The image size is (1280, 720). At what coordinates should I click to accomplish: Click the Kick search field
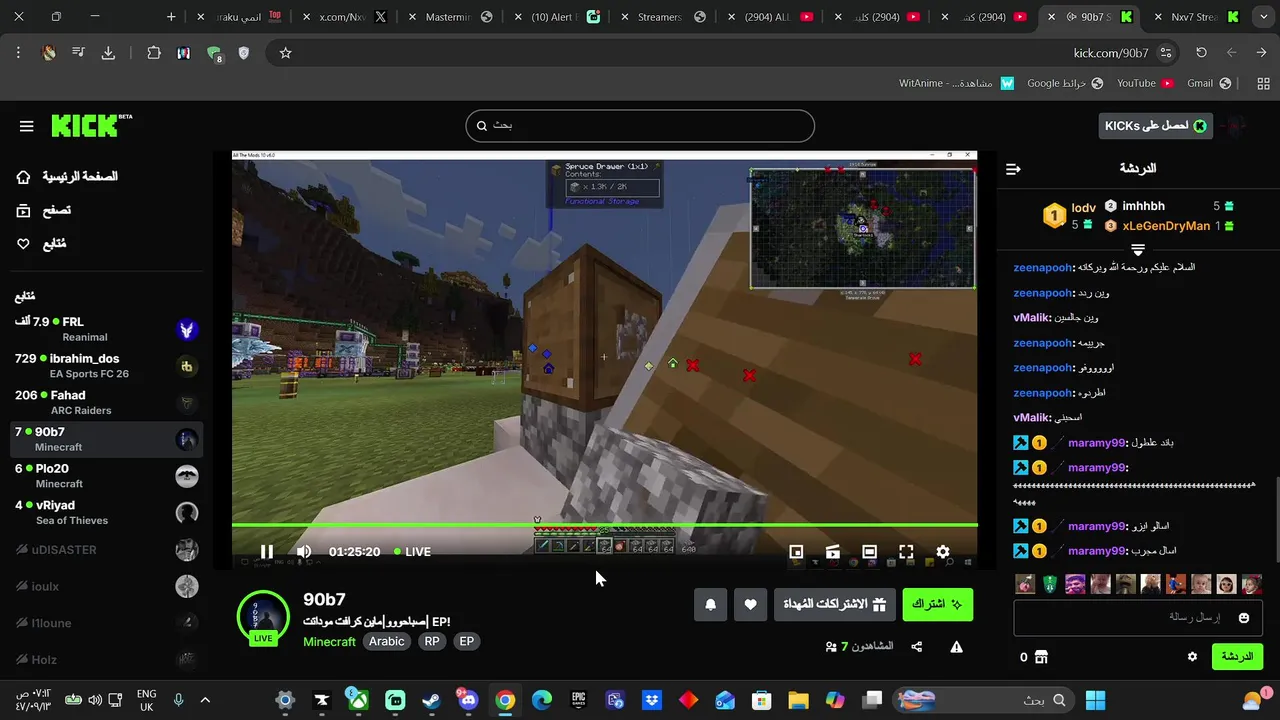640,126
